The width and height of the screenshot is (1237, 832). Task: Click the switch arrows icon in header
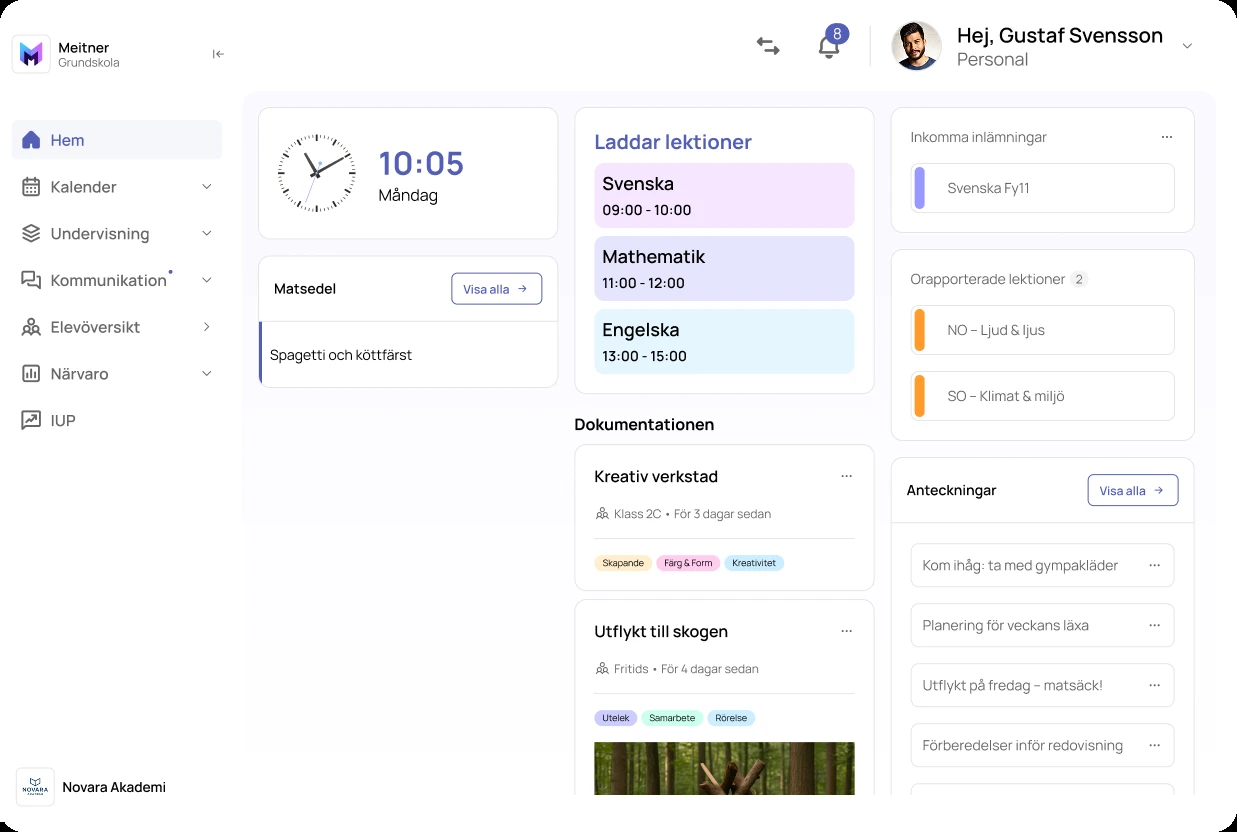768,46
